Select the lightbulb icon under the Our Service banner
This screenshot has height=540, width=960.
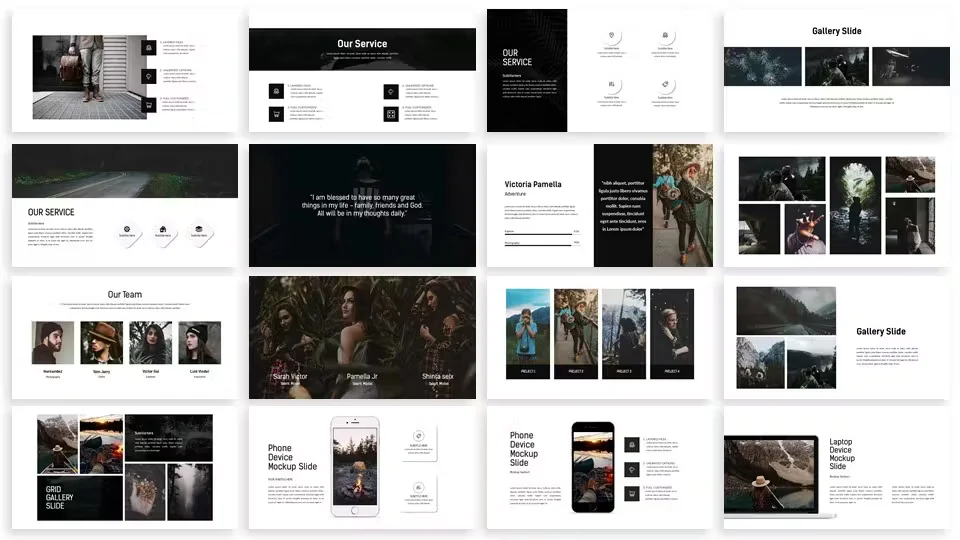(391, 92)
